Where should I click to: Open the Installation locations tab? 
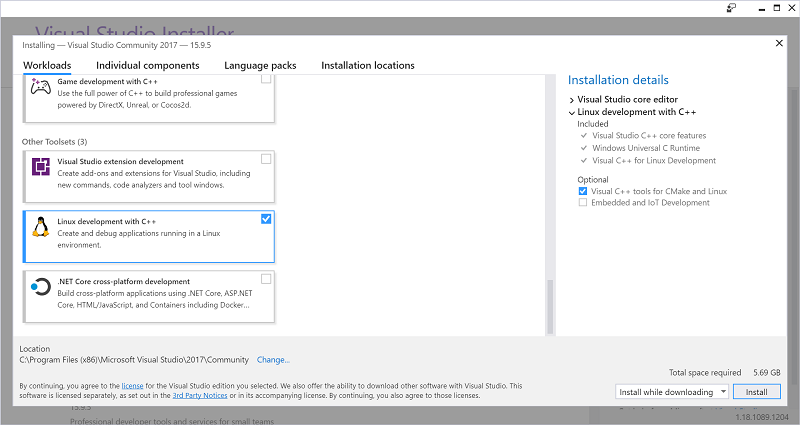tap(368, 65)
